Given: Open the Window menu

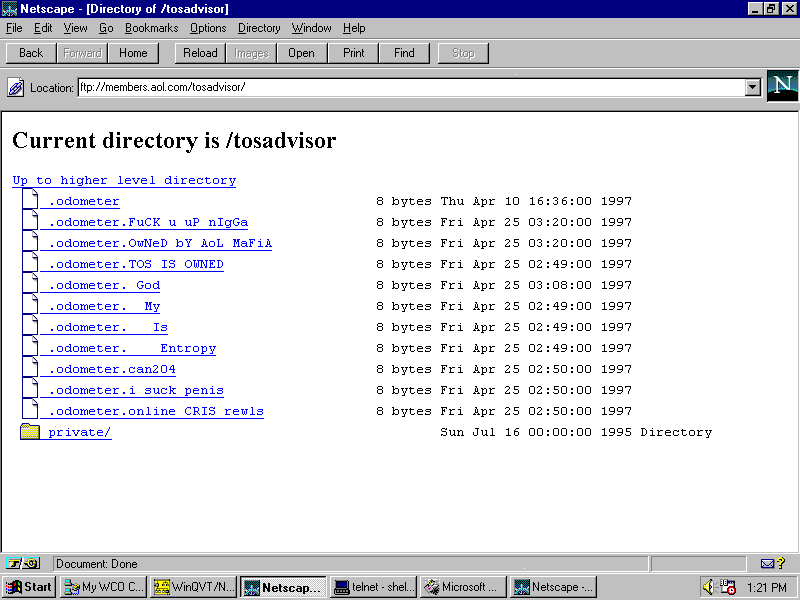Looking at the screenshot, I should [x=311, y=28].
